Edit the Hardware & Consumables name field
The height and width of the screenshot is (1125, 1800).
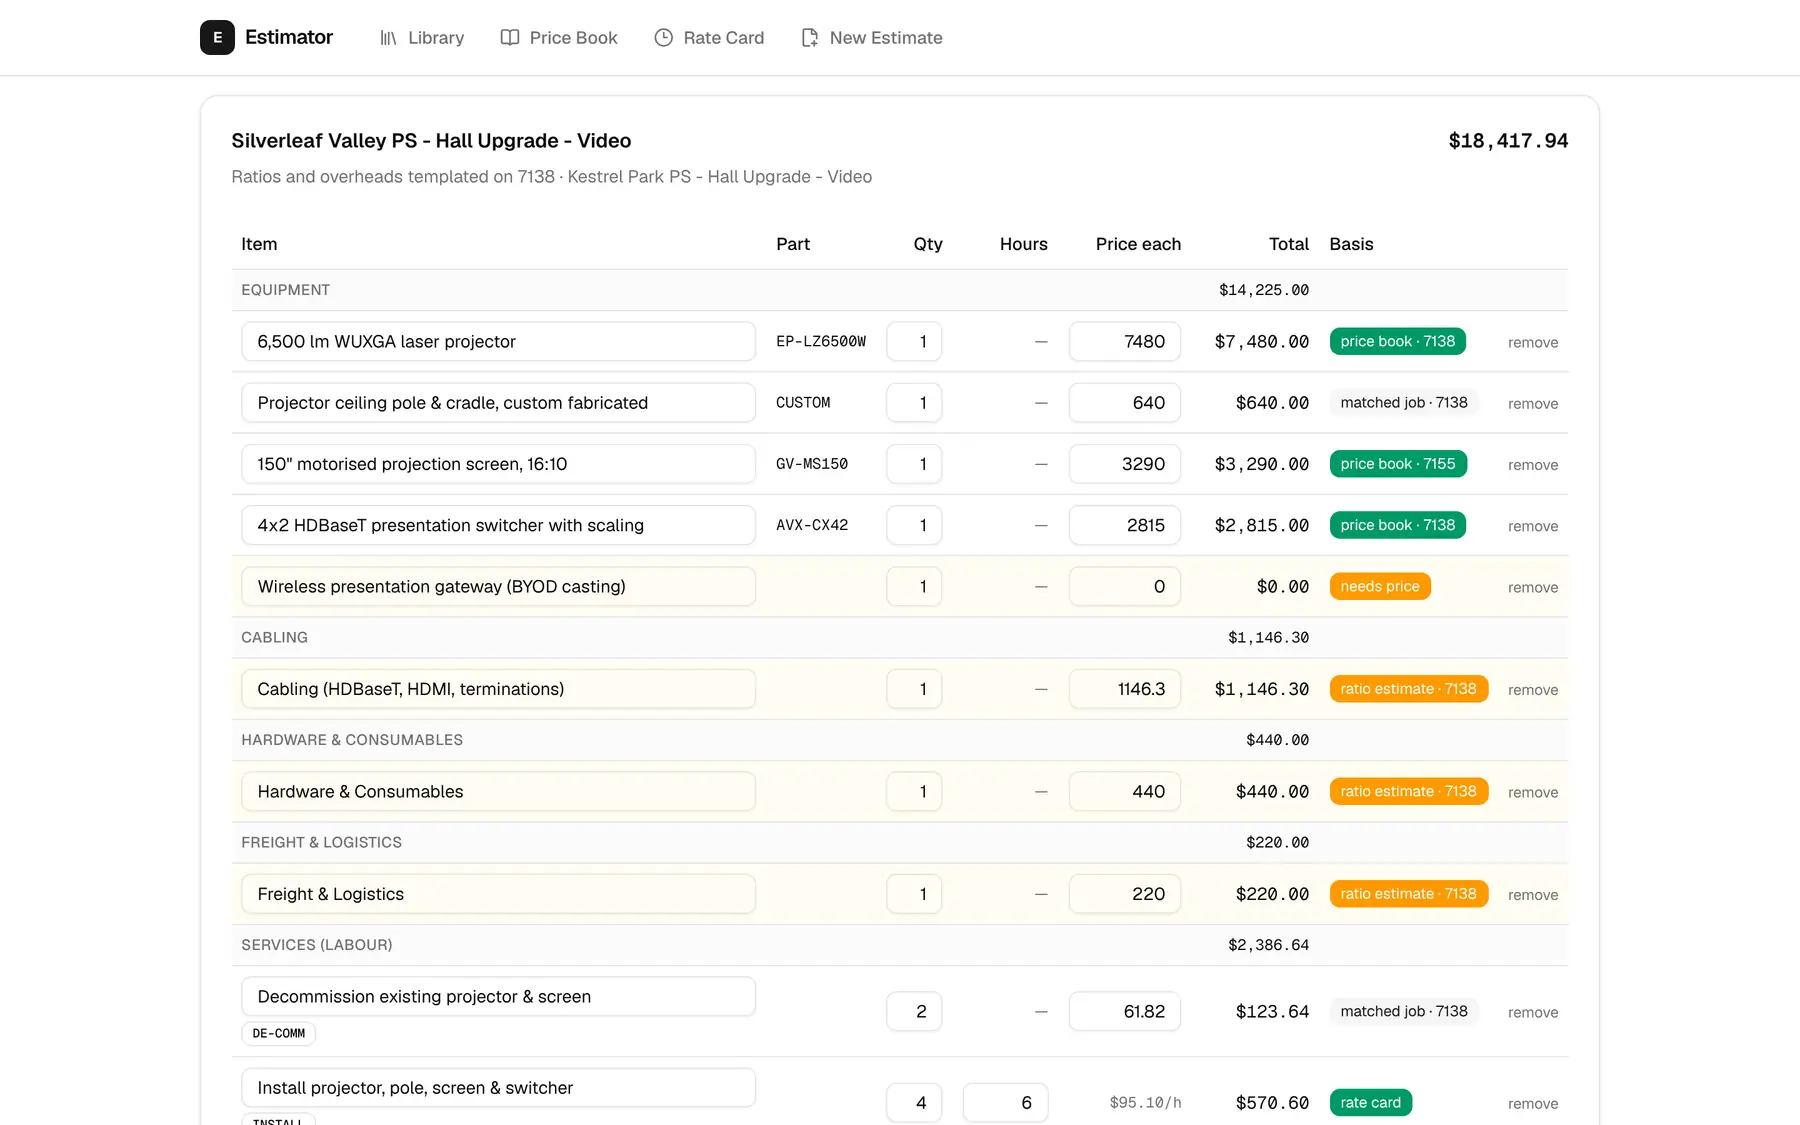tap(498, 791)
